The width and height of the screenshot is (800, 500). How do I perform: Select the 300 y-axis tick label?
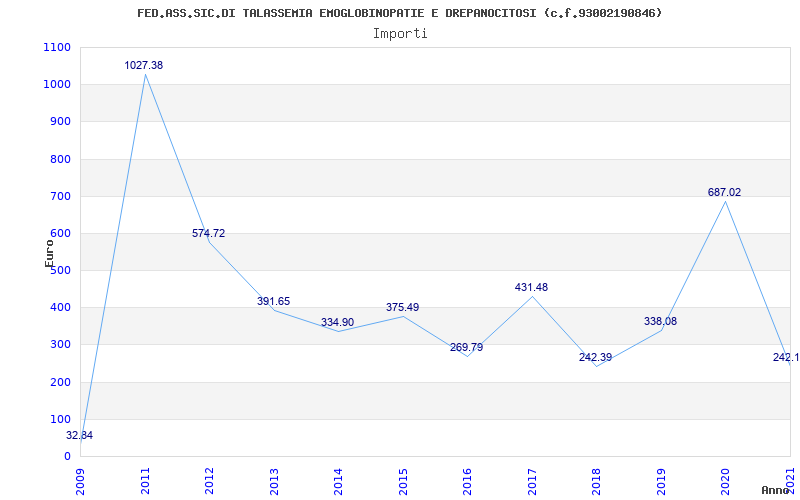61,345
